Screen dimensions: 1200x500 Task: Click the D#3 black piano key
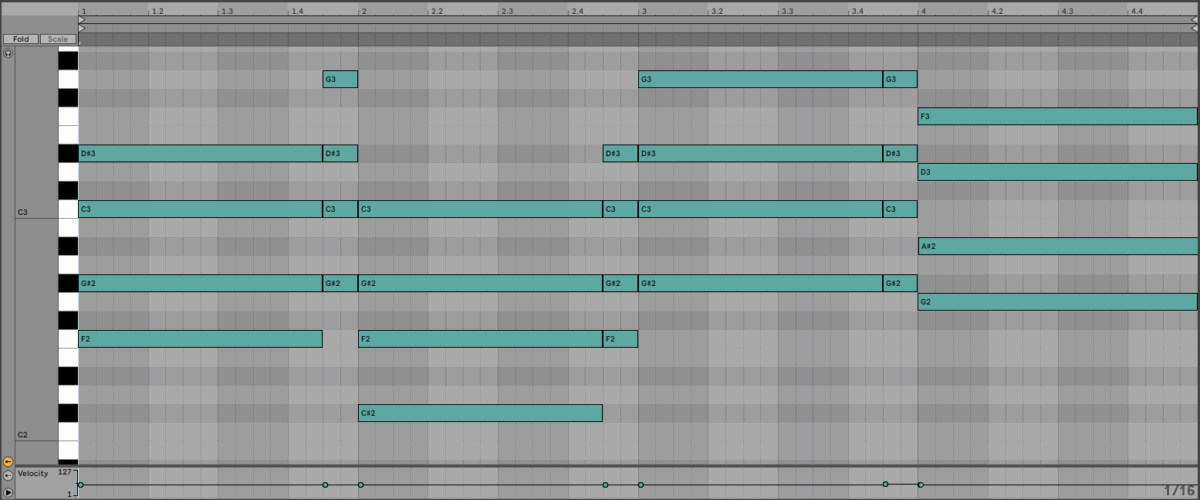click(x=68, y=153)
